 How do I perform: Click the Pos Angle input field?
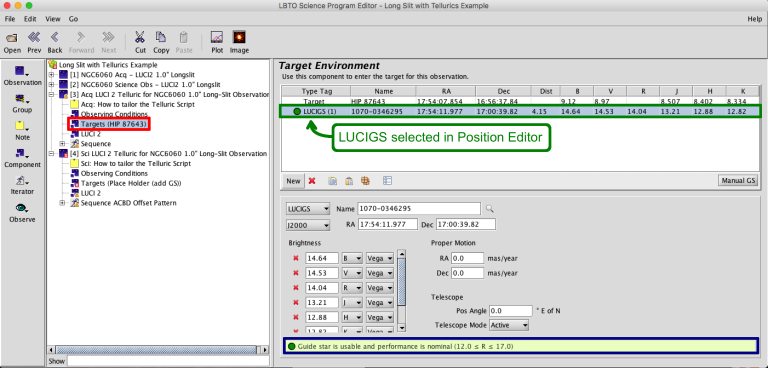511,311
